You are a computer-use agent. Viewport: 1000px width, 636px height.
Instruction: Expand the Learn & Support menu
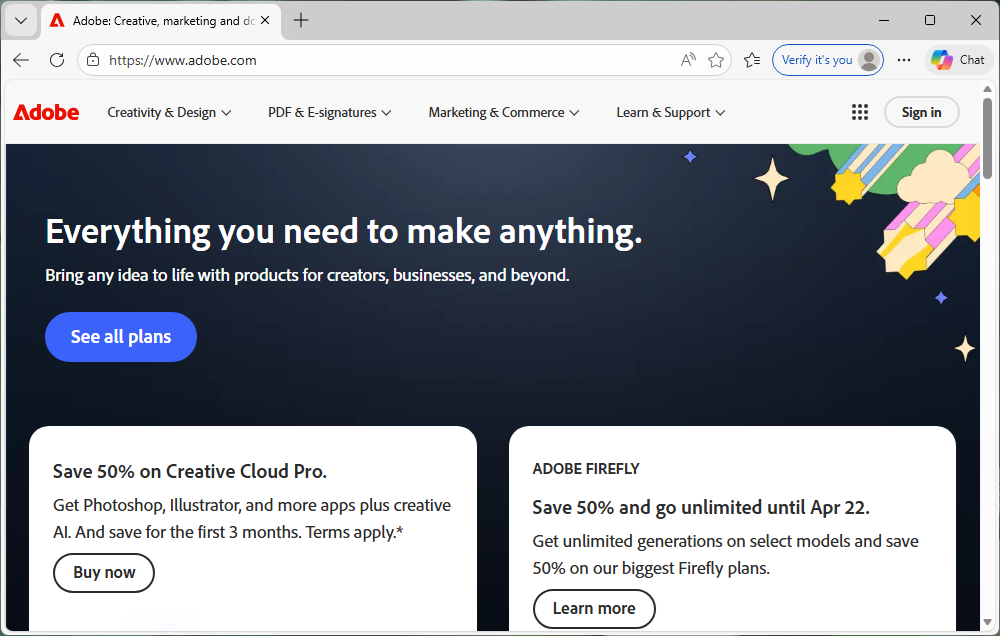670,112
